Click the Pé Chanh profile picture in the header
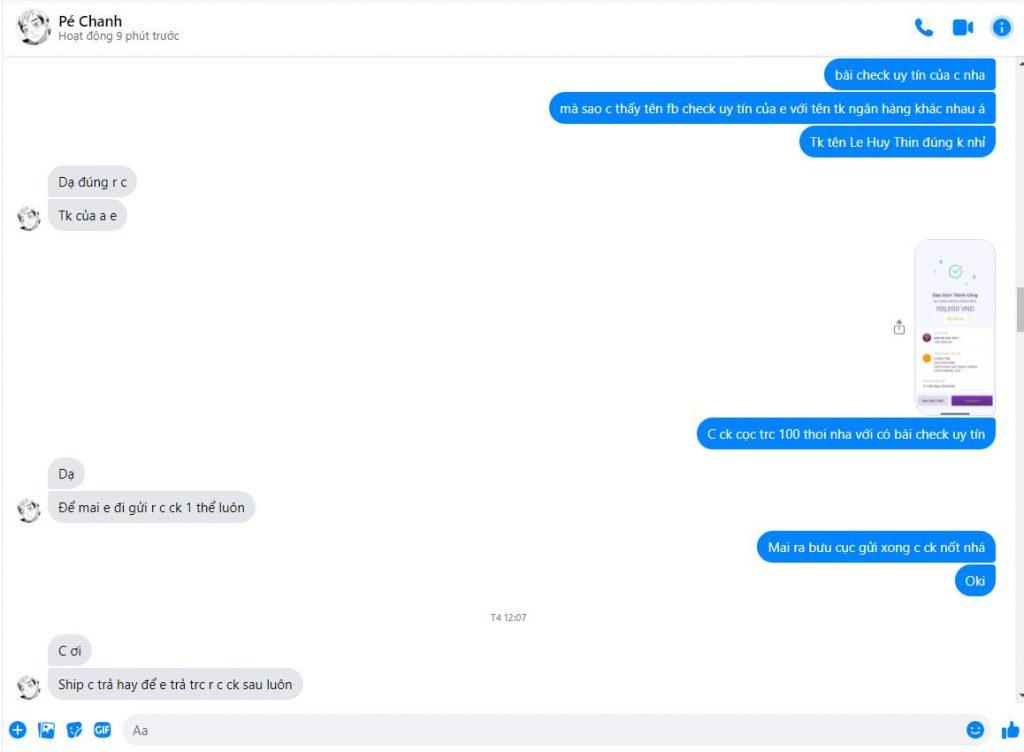This screenshot has height=752, width=1024. point(33,27)
